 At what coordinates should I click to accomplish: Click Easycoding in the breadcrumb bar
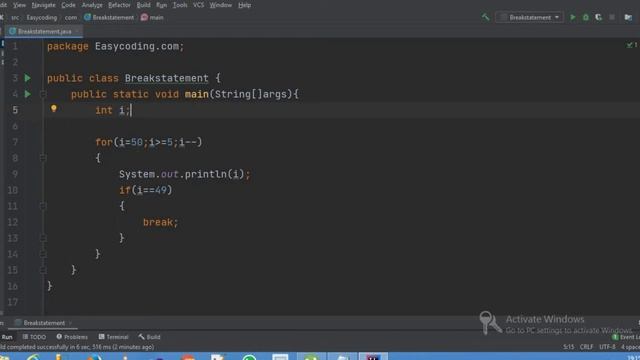(x=42, y=17)
